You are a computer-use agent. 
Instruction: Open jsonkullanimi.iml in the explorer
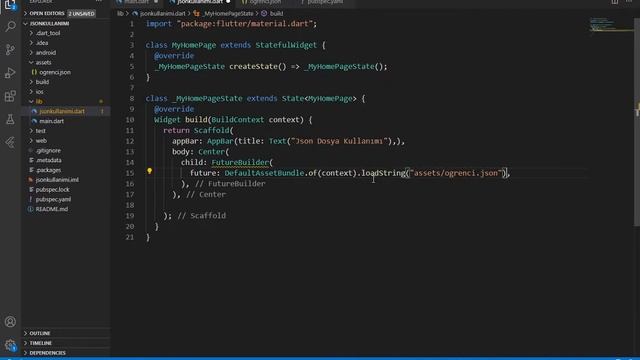(57, 180)
